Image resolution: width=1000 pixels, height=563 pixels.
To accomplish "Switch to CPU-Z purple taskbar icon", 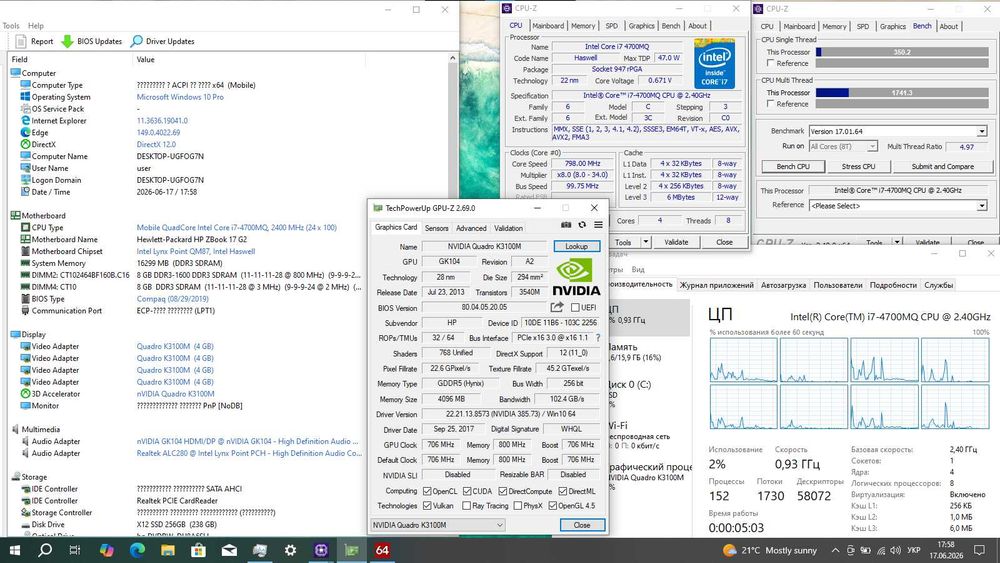I will pos(321,550).
